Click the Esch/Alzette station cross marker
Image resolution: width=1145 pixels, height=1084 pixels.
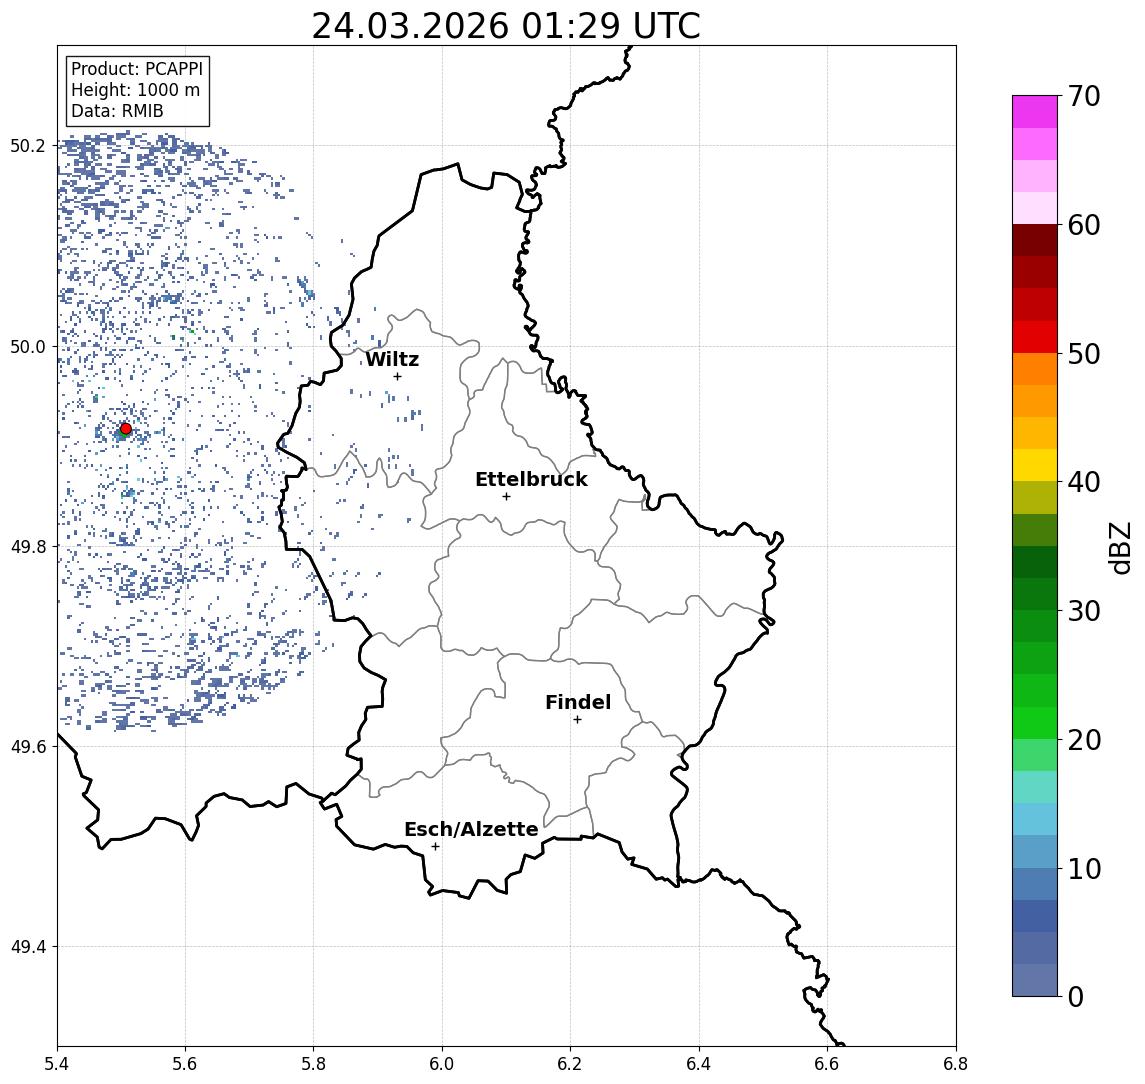pos(435,847)
